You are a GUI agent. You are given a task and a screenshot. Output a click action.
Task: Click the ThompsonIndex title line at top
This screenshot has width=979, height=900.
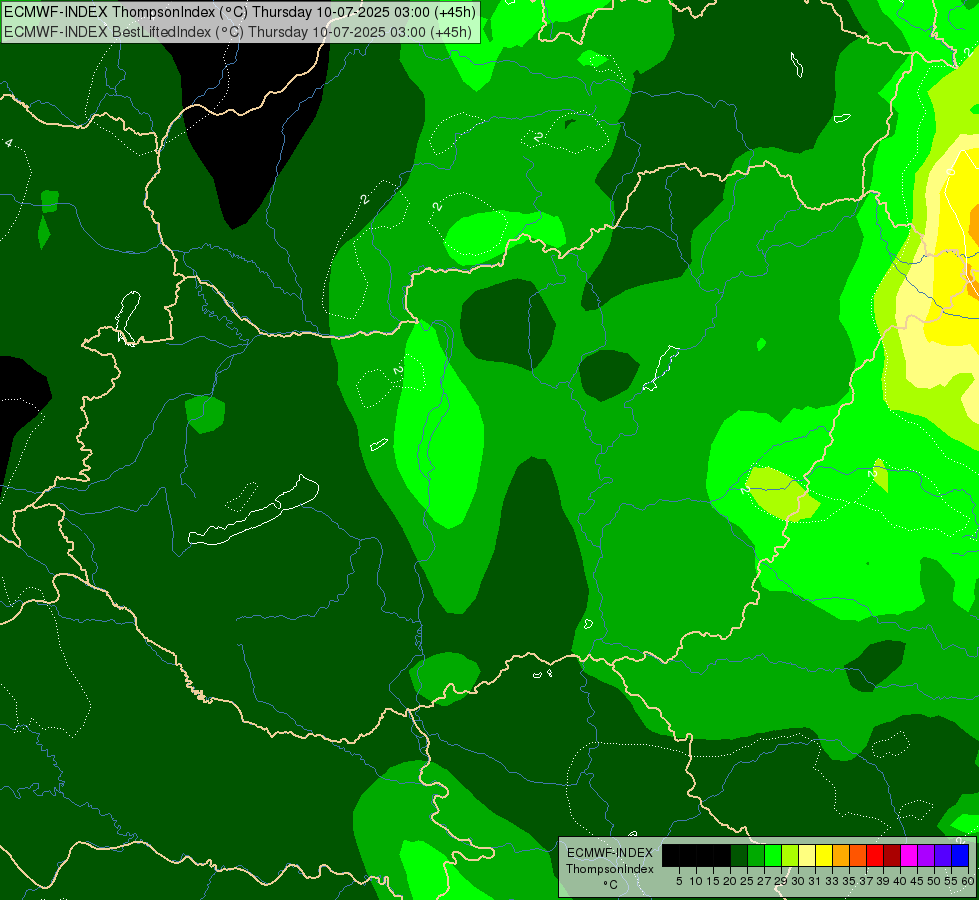(240, 11)
